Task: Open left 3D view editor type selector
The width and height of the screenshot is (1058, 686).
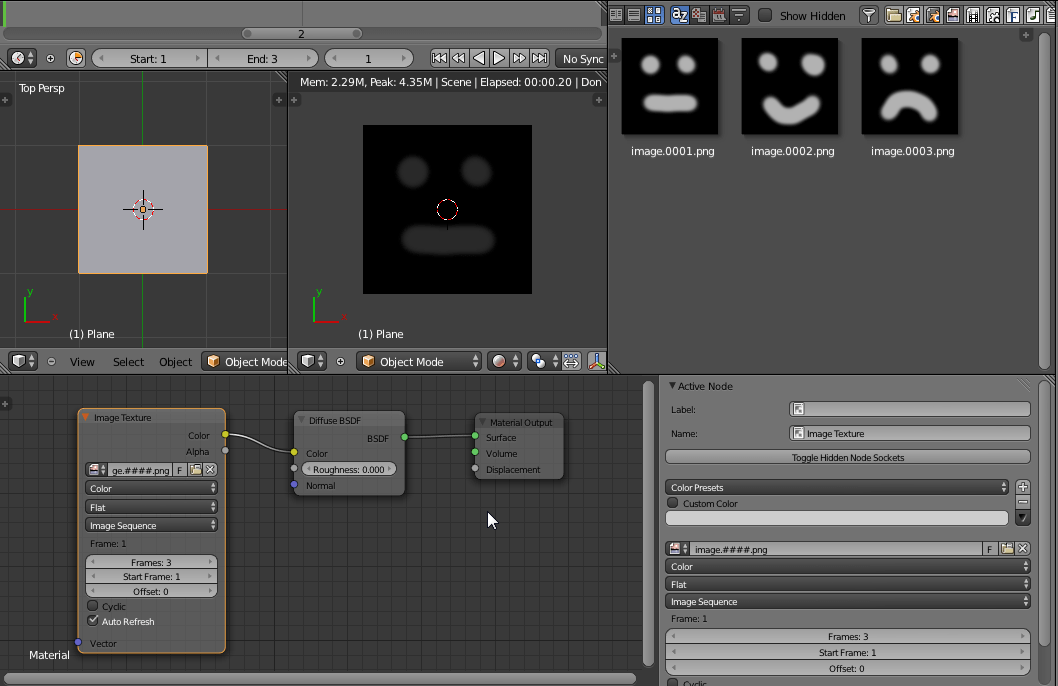Action: click(x=23, y=362)
